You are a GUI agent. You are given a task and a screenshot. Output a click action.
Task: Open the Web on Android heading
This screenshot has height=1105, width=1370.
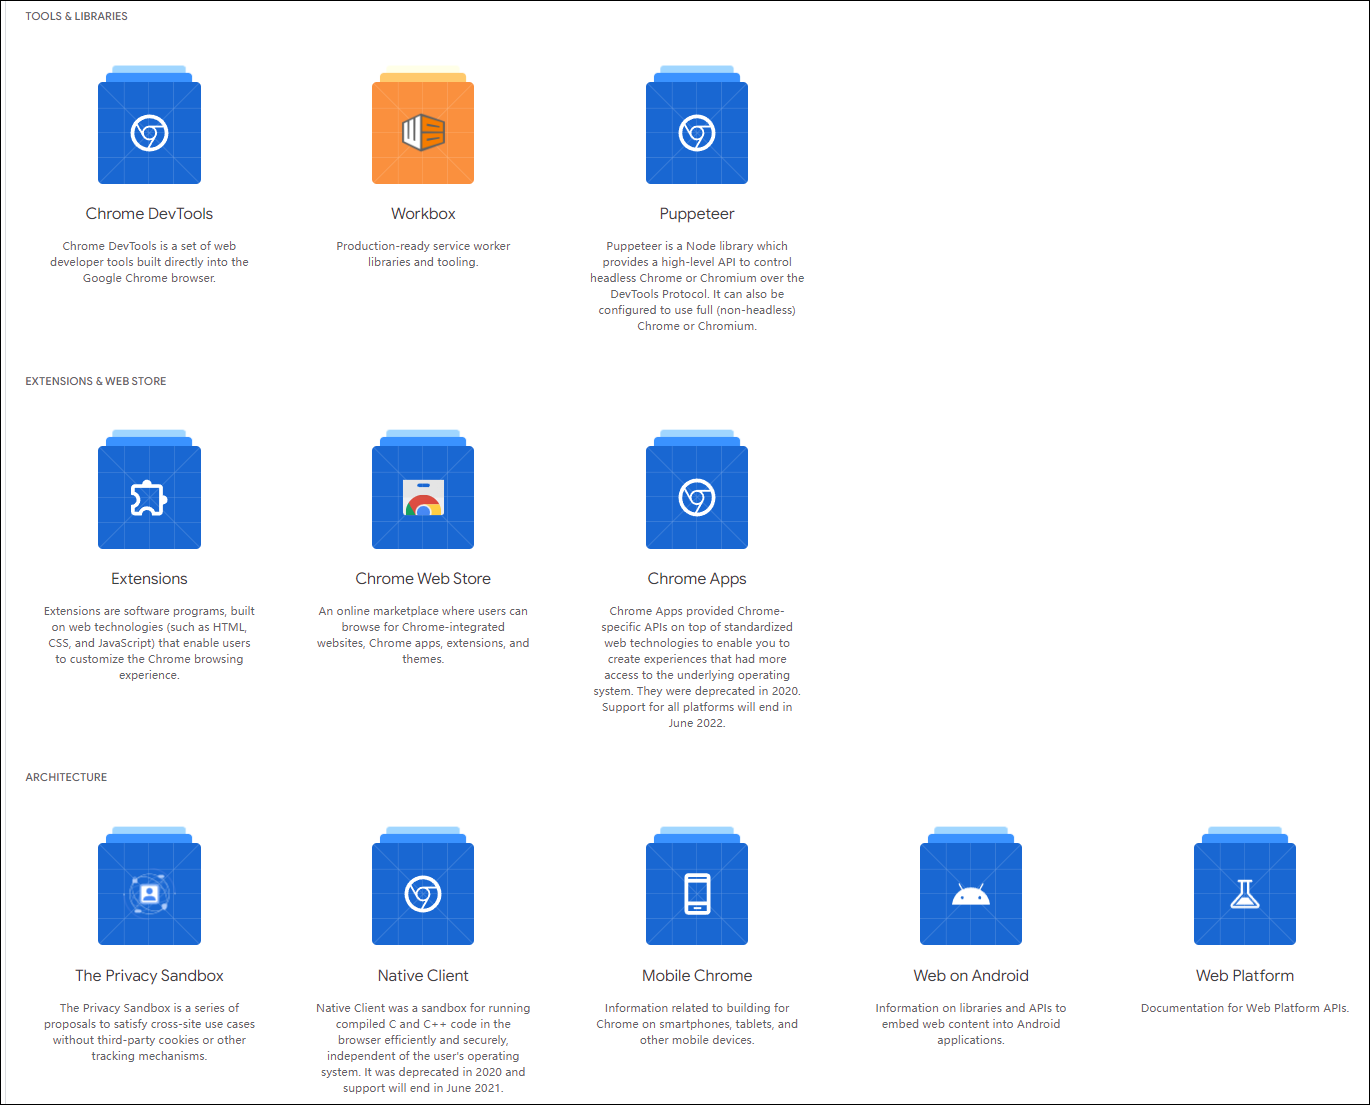coord(971,976)
